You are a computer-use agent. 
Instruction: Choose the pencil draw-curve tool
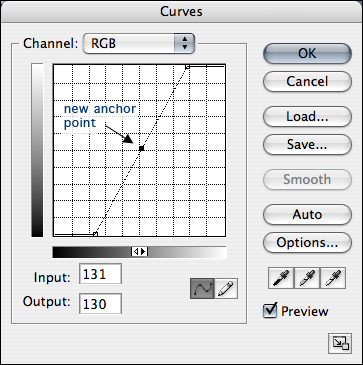pyautogui.click(x=226, y=288)
